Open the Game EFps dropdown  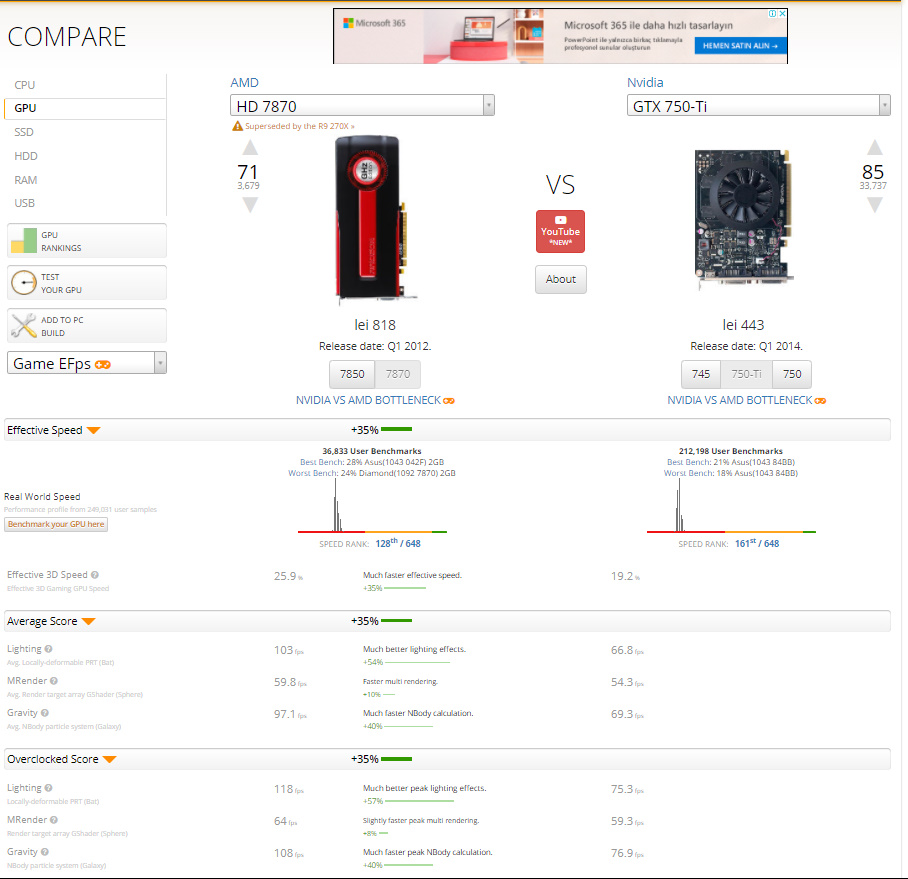coord(87,363)
